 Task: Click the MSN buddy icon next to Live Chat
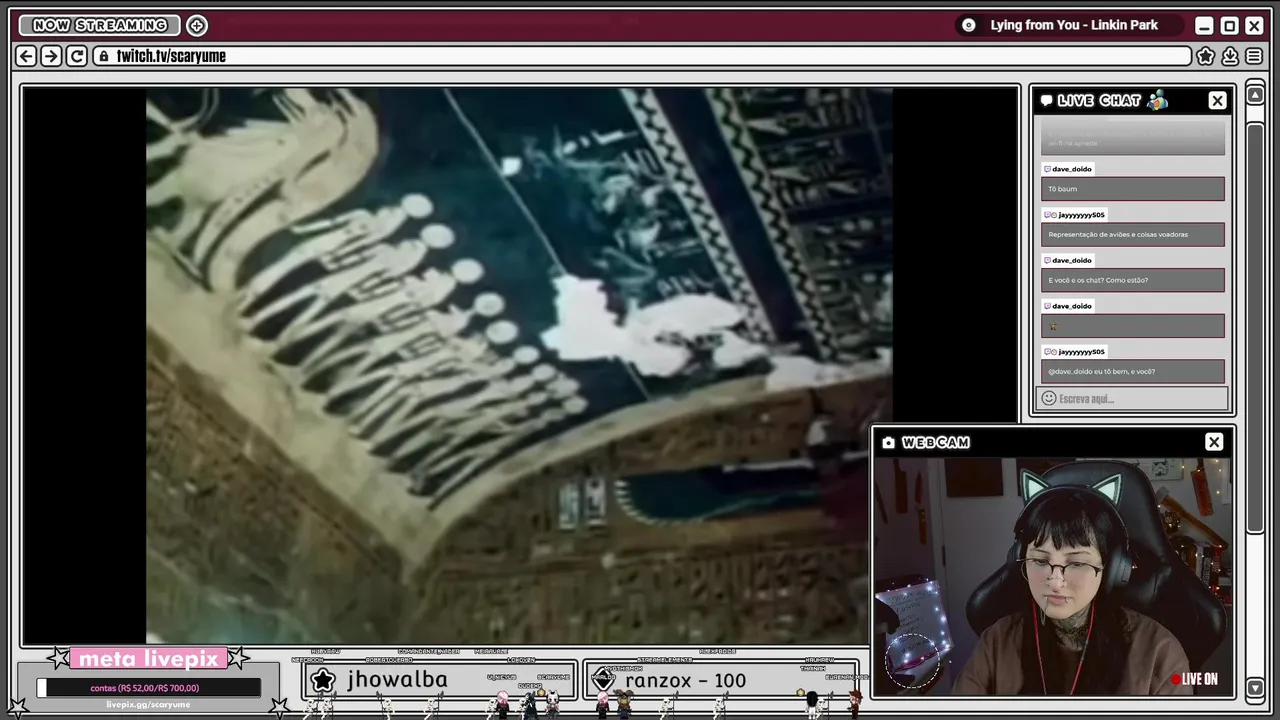1157,100
